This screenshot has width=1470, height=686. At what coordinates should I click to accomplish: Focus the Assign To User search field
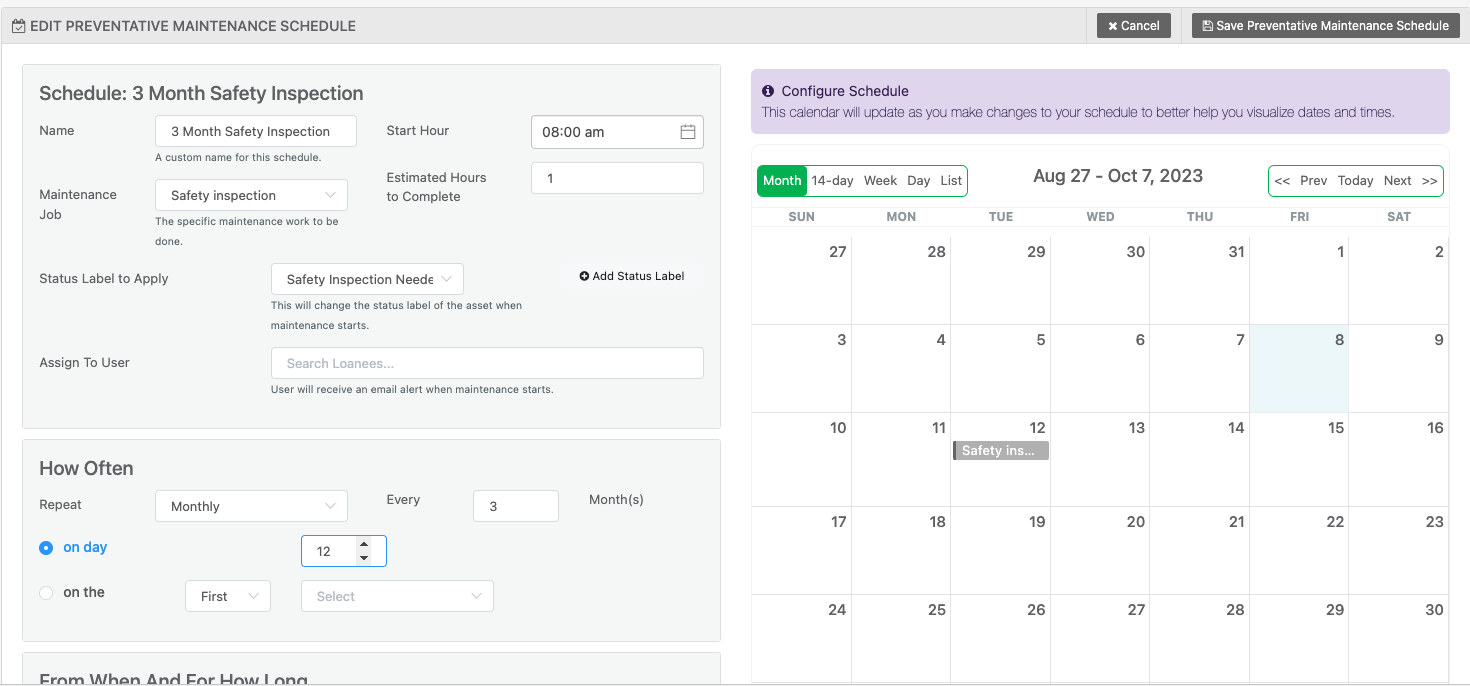click(487, 363)
